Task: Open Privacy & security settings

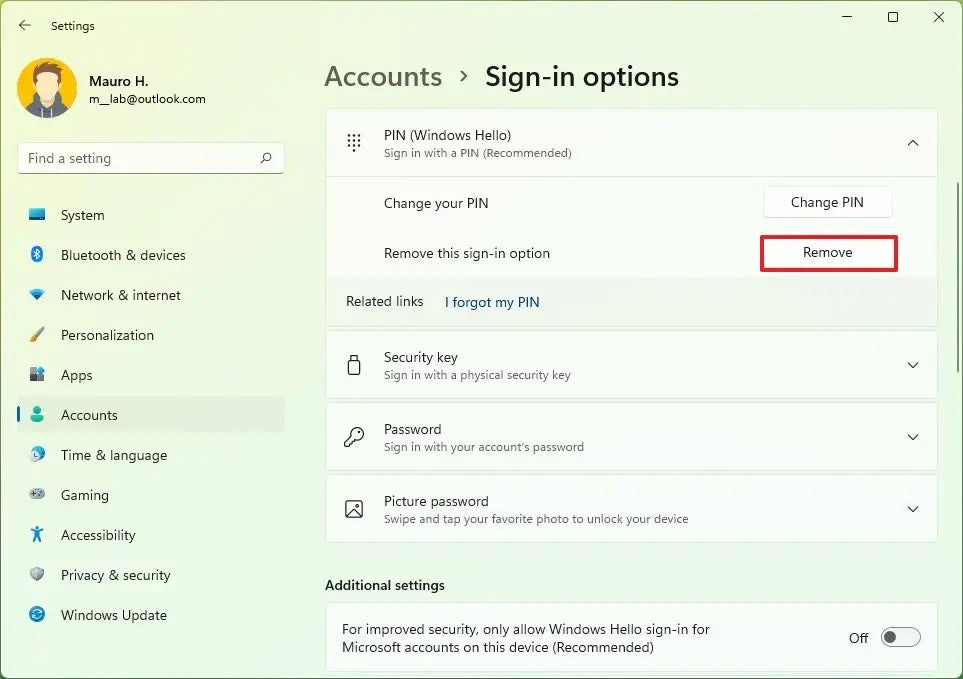Action: click(116, 575)
